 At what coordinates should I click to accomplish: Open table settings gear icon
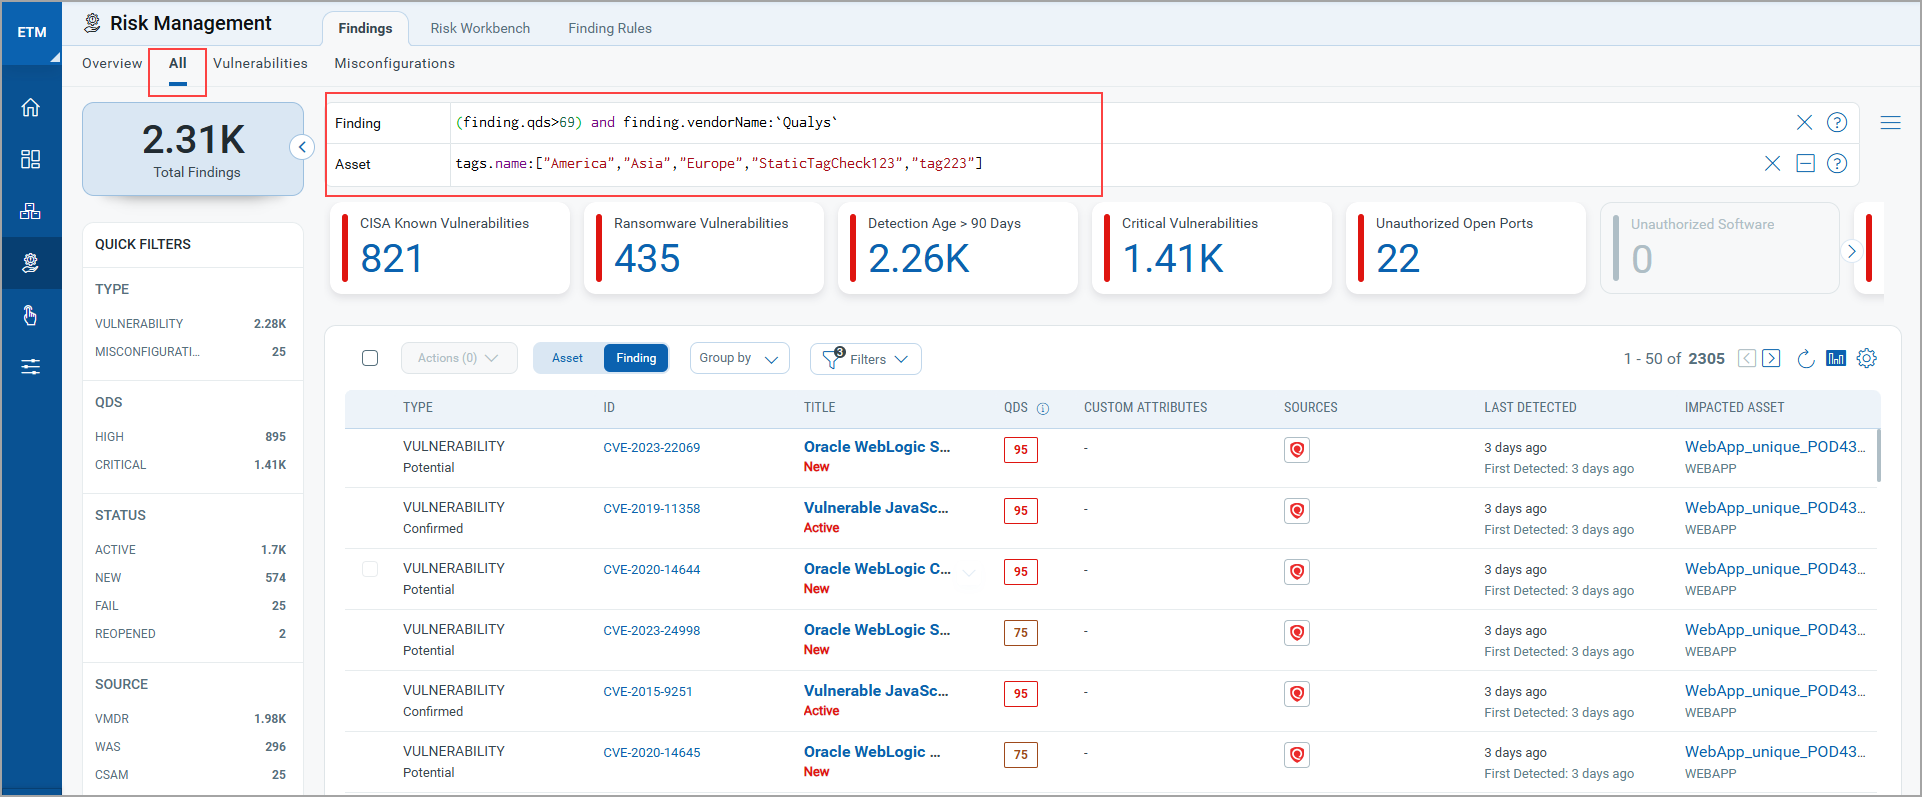[x=1866, y=358]
